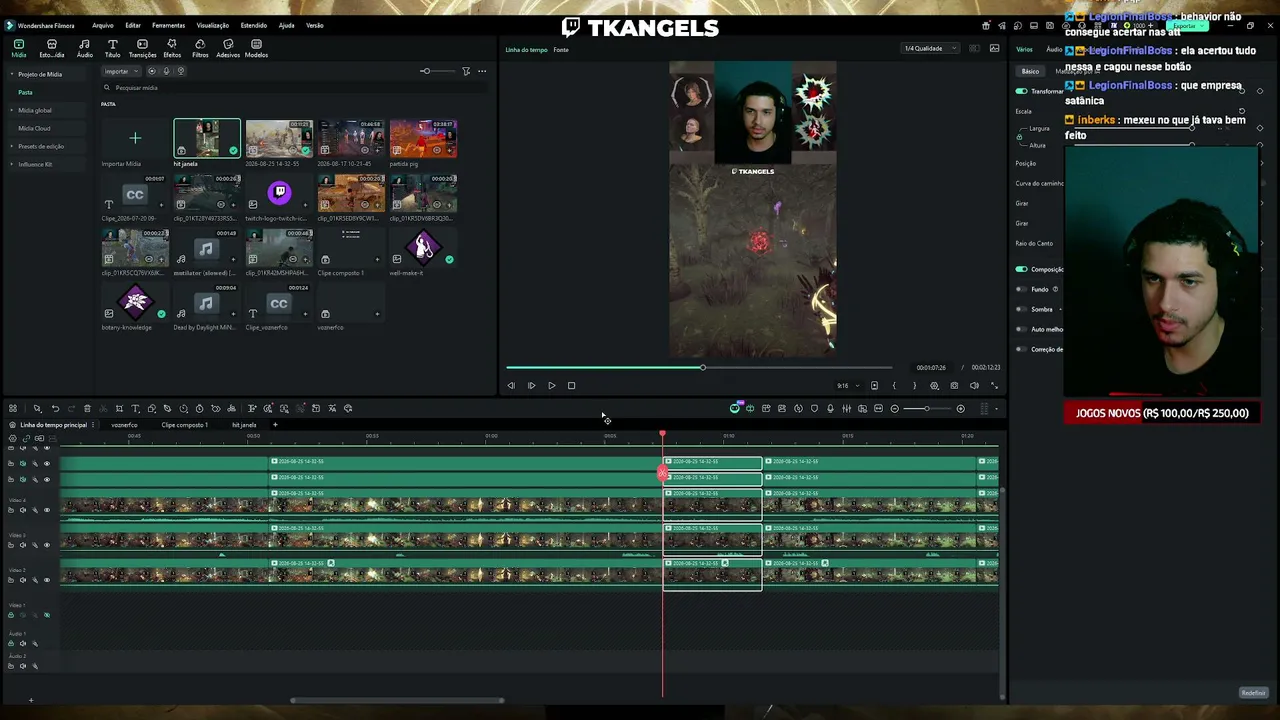This screenshot has width=1280, height=720.
Task: Add a new timeline tab with plus
Action: point(275,425)
